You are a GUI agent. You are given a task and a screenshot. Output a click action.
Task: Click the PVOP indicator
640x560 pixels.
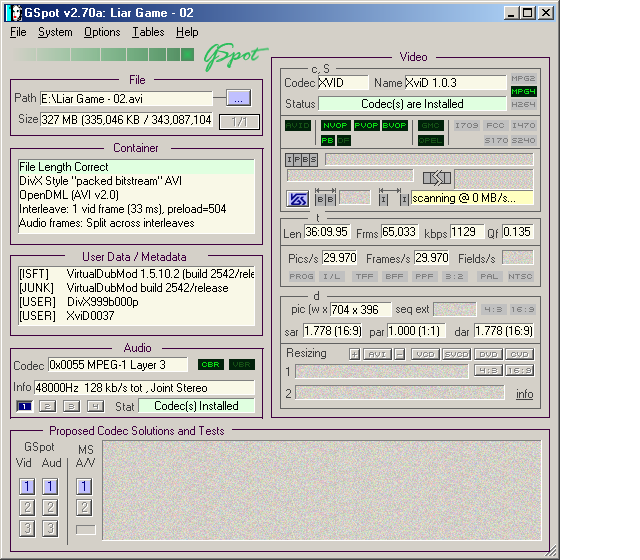pyautogui.click(x=366, y=126)
